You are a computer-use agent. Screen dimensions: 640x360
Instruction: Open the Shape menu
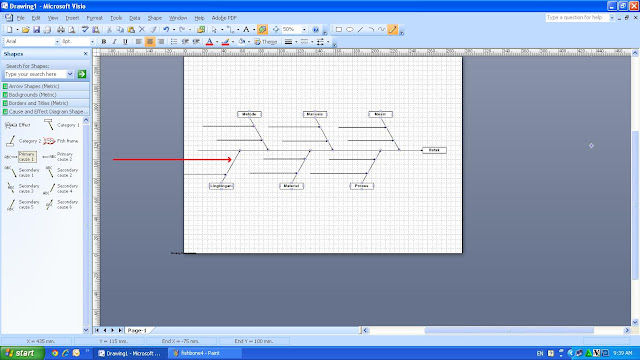point(155,18)
